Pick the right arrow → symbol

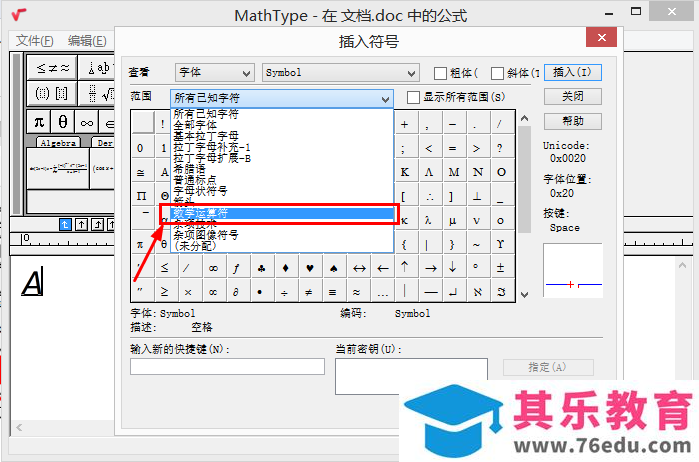pyautogui.click(x=430, y=268)
